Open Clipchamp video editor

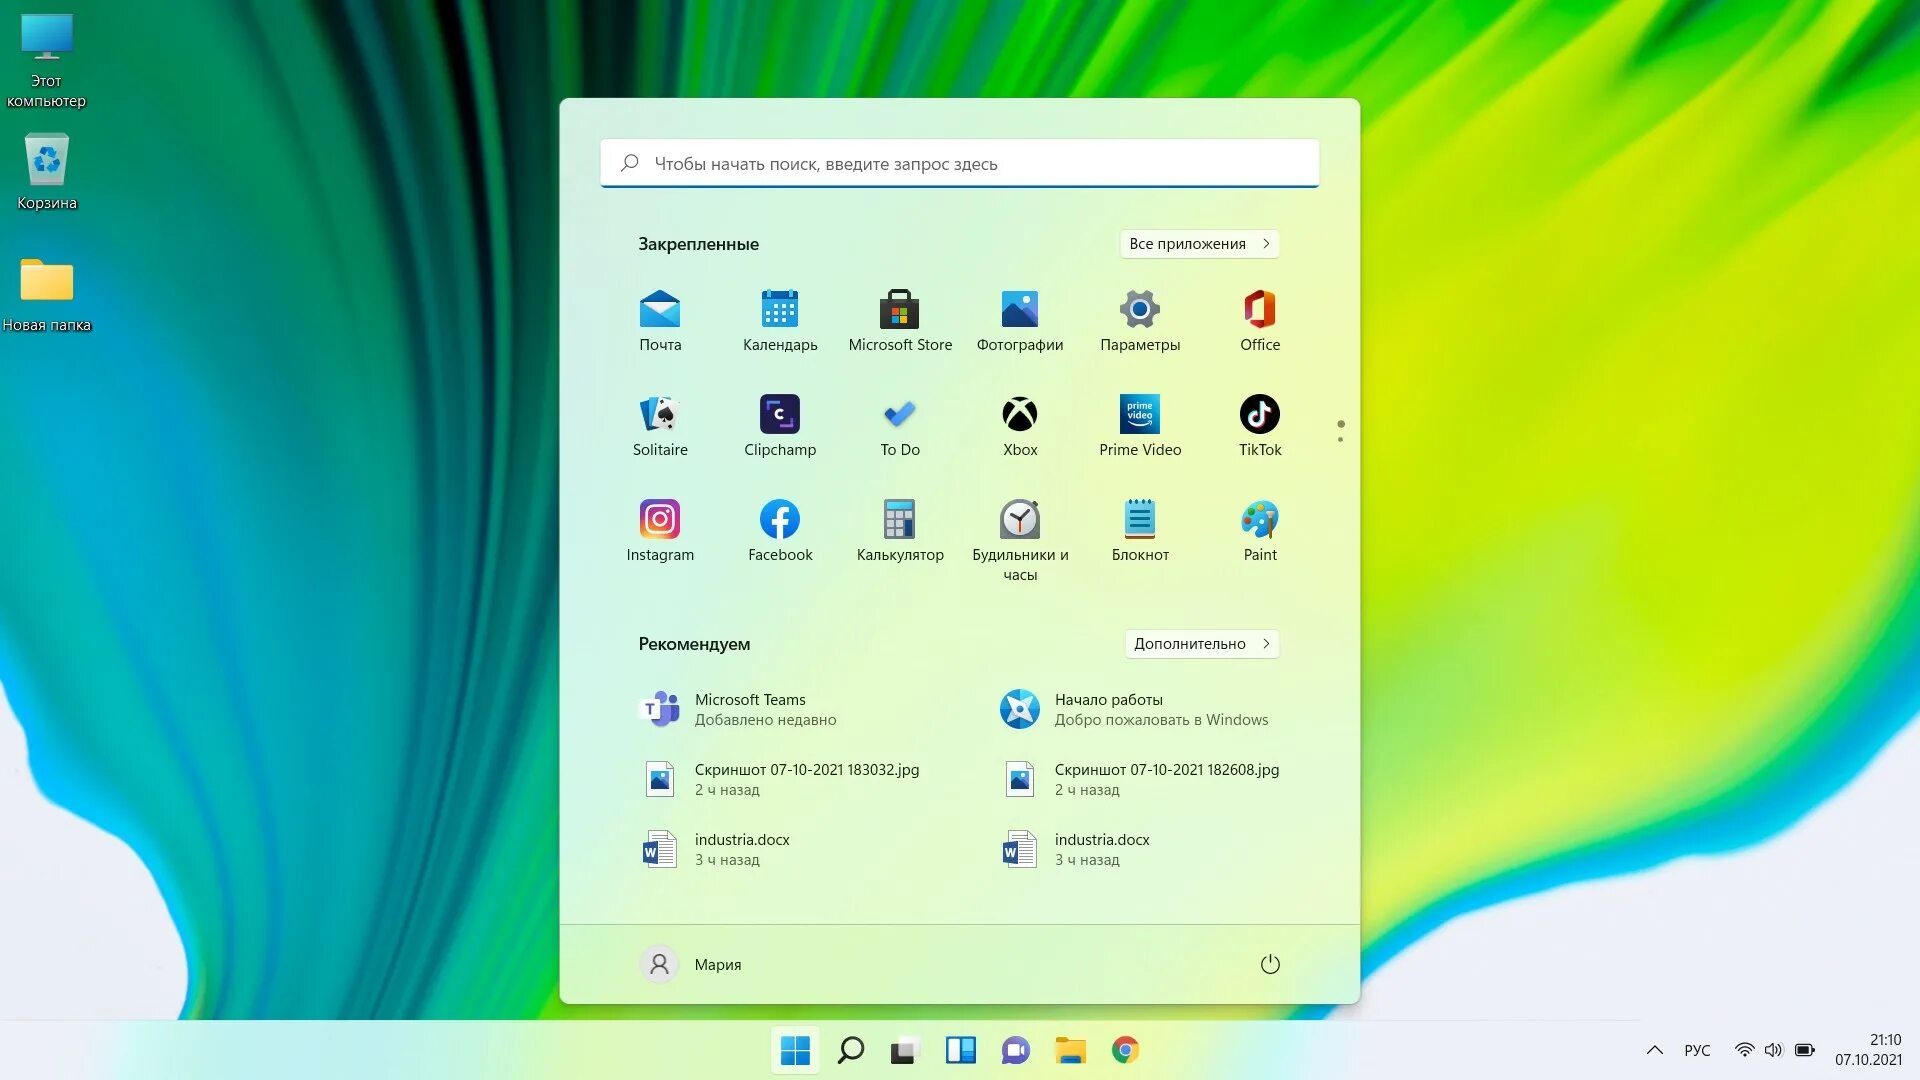pos(779,414)
